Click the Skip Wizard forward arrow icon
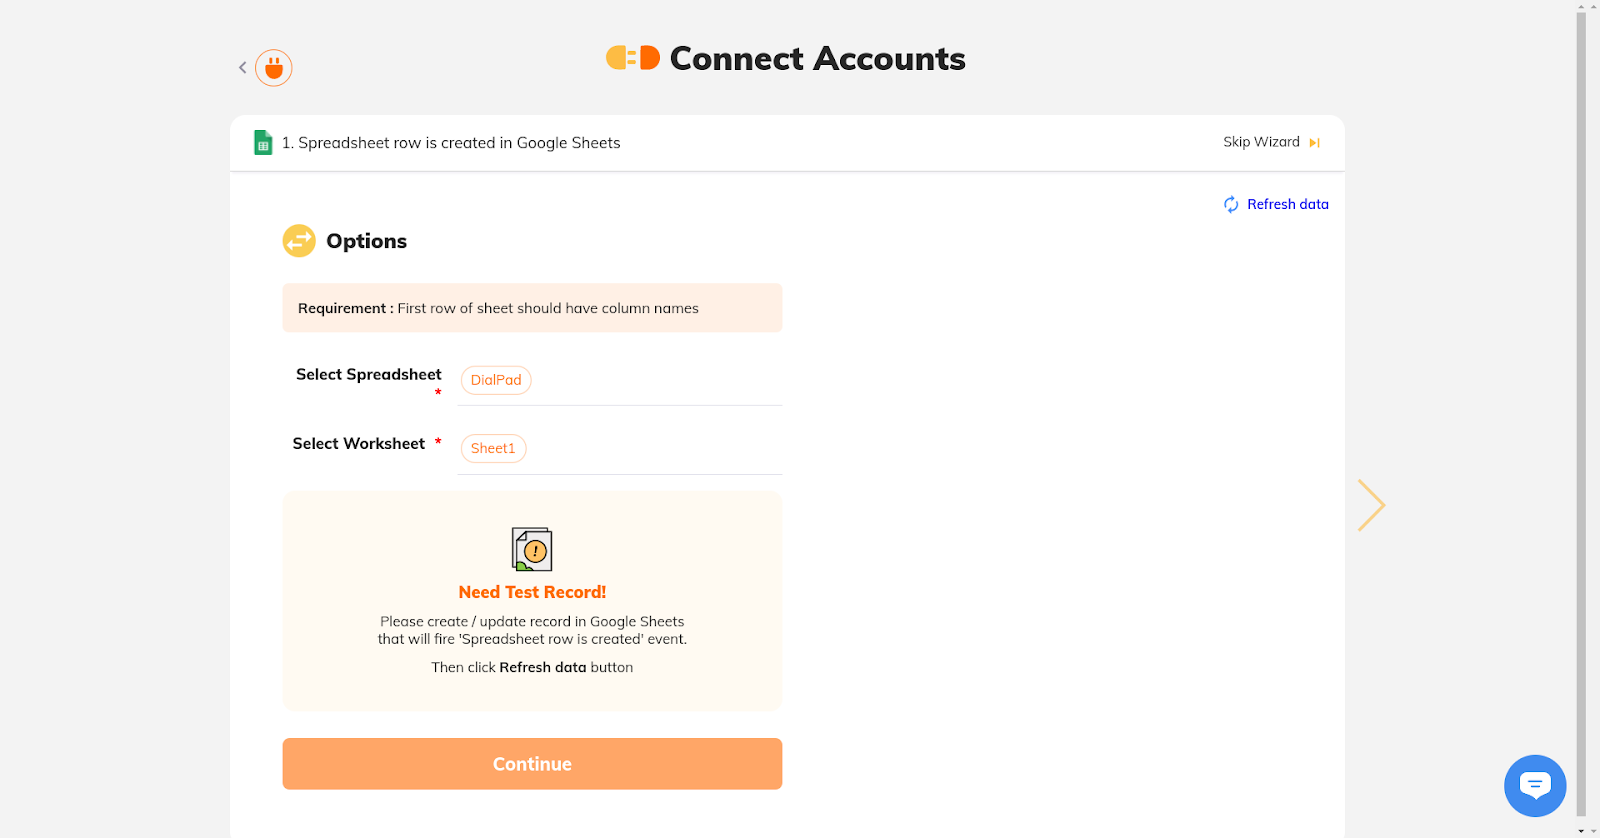Screen dimensions: 1600x838 pyautogui.click(x=1315, y=143)
